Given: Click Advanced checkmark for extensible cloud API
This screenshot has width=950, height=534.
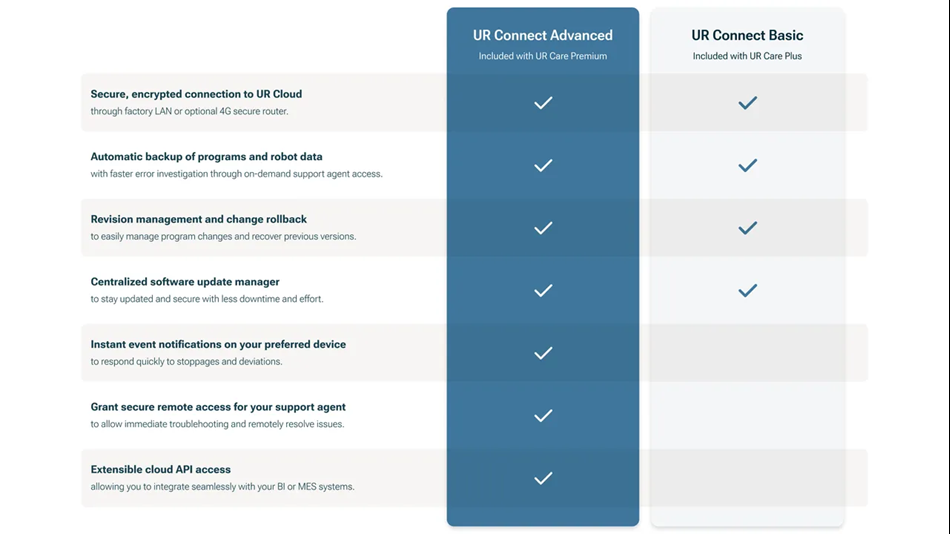Looking at the screenshot, I should tap(543, 478).
